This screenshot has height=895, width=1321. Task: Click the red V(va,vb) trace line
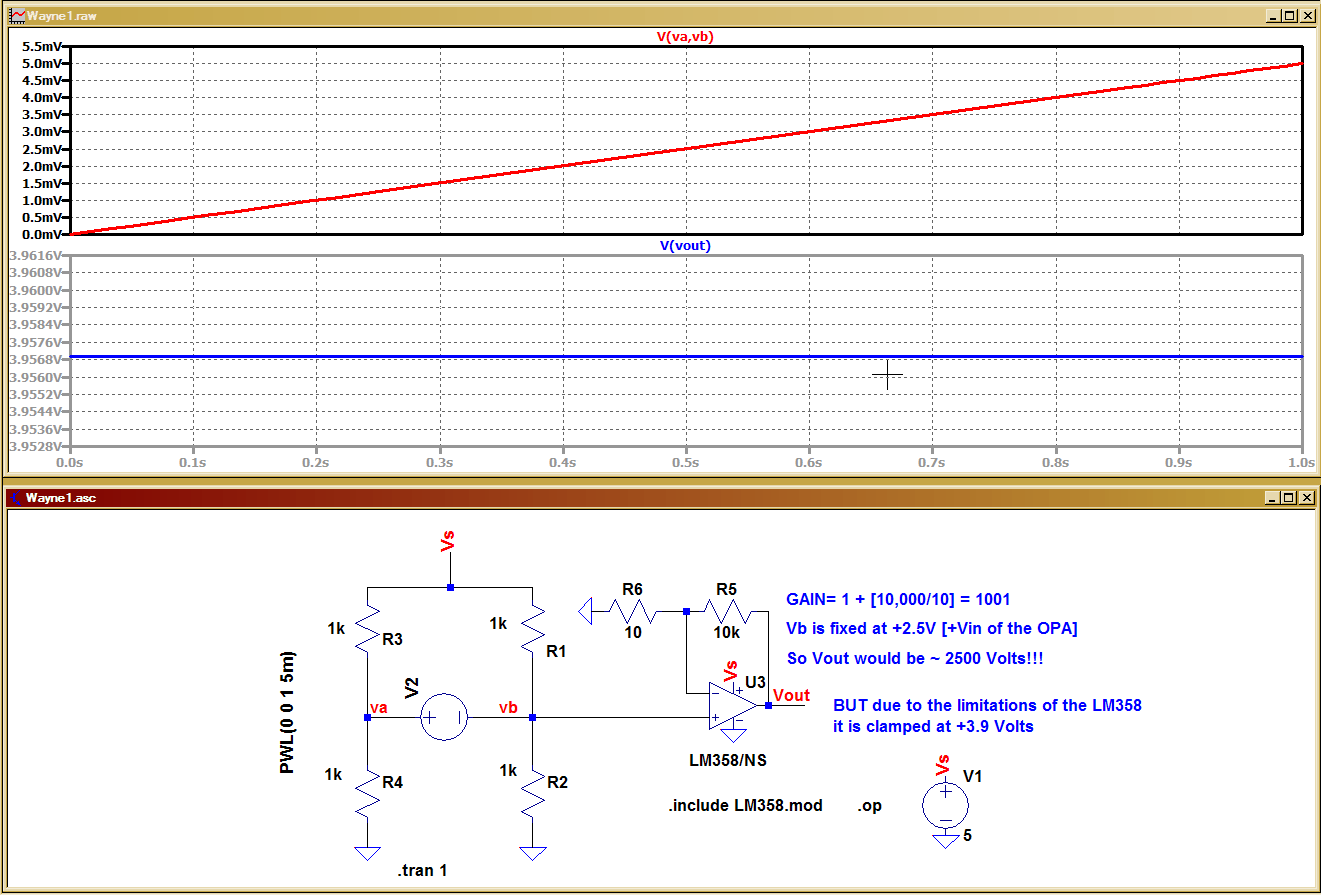[x=686, y=148]
